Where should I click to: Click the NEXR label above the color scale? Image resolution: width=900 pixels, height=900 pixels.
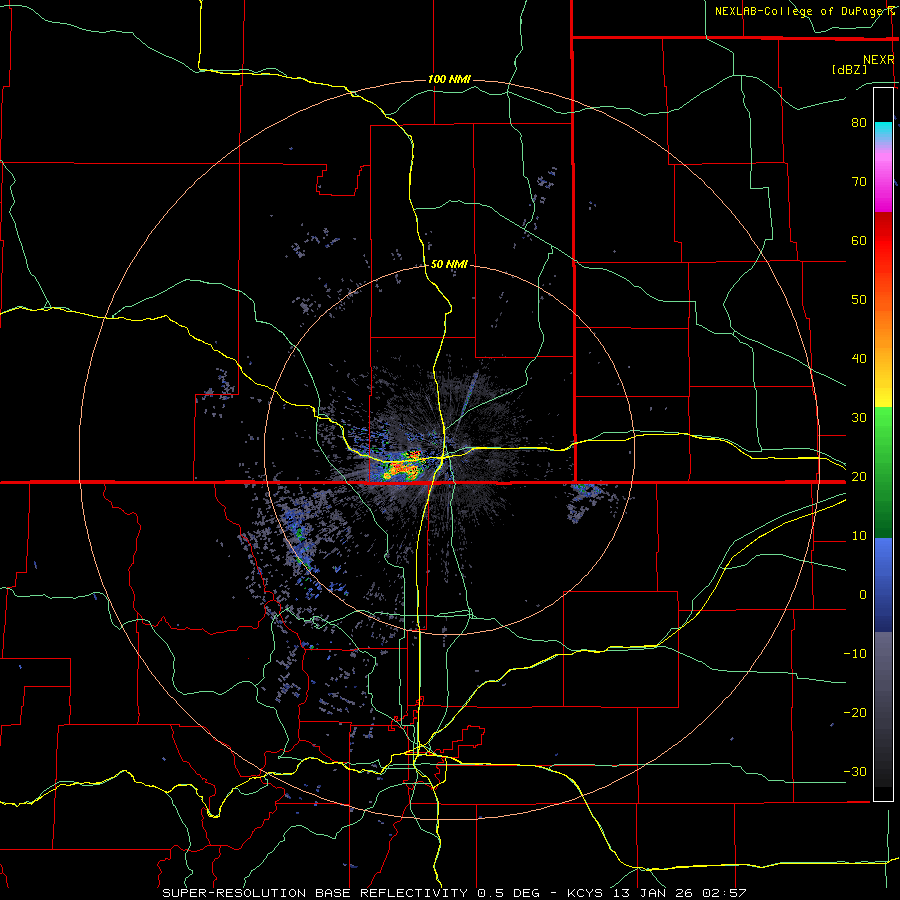click(879, 60)
